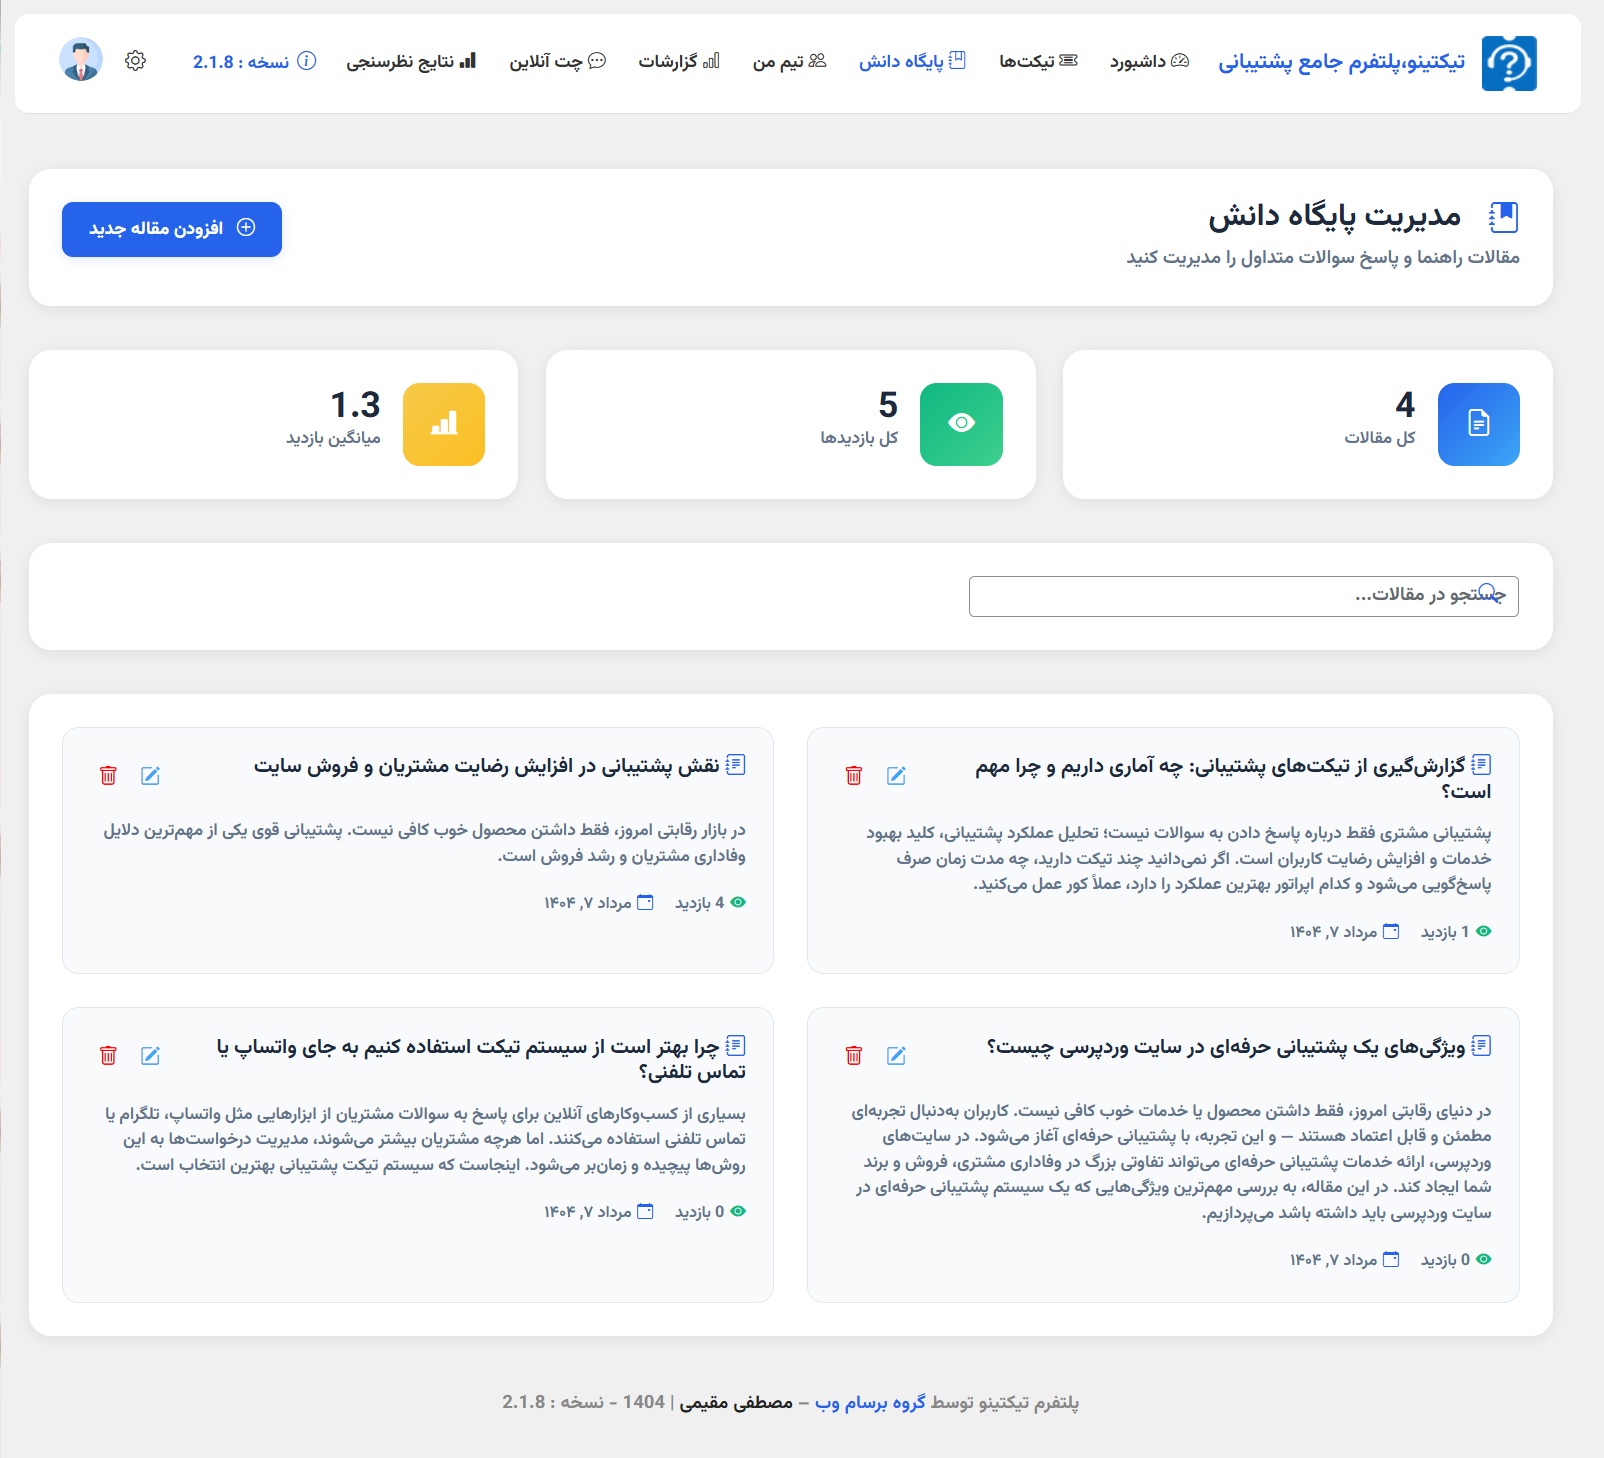Viewport: 1604px width, 1458px height.
Task: Click the article search input field
Action: (x=1242, y=596)
